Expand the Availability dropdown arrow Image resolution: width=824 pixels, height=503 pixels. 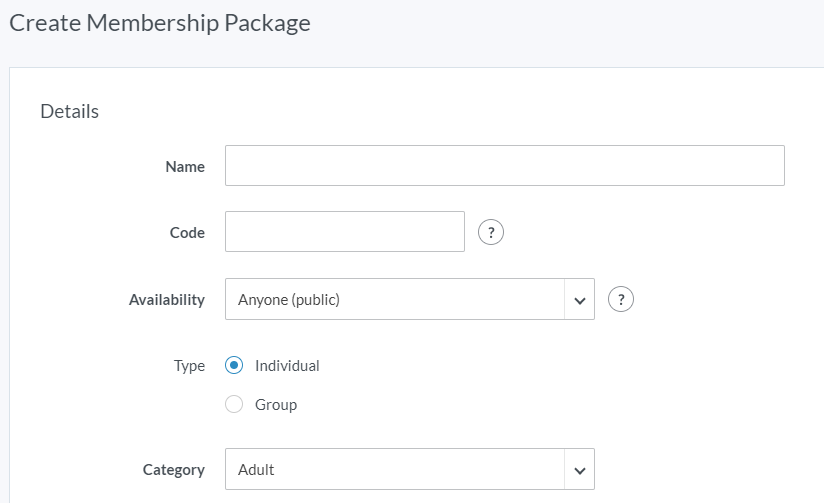[579, 299]
